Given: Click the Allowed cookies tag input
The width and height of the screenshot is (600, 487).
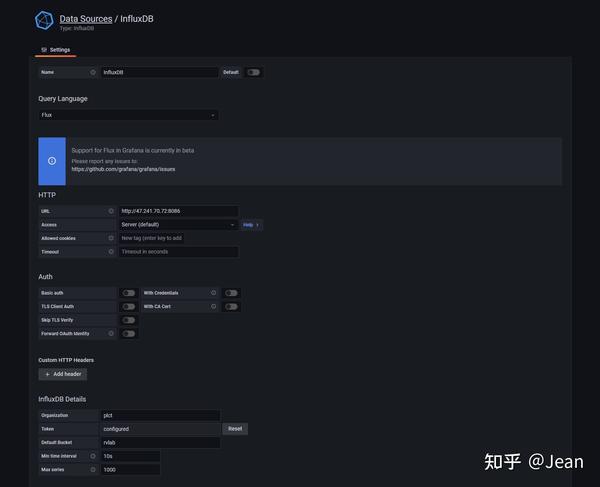Looking at the screenshot, I should click(x=152, y=238).
